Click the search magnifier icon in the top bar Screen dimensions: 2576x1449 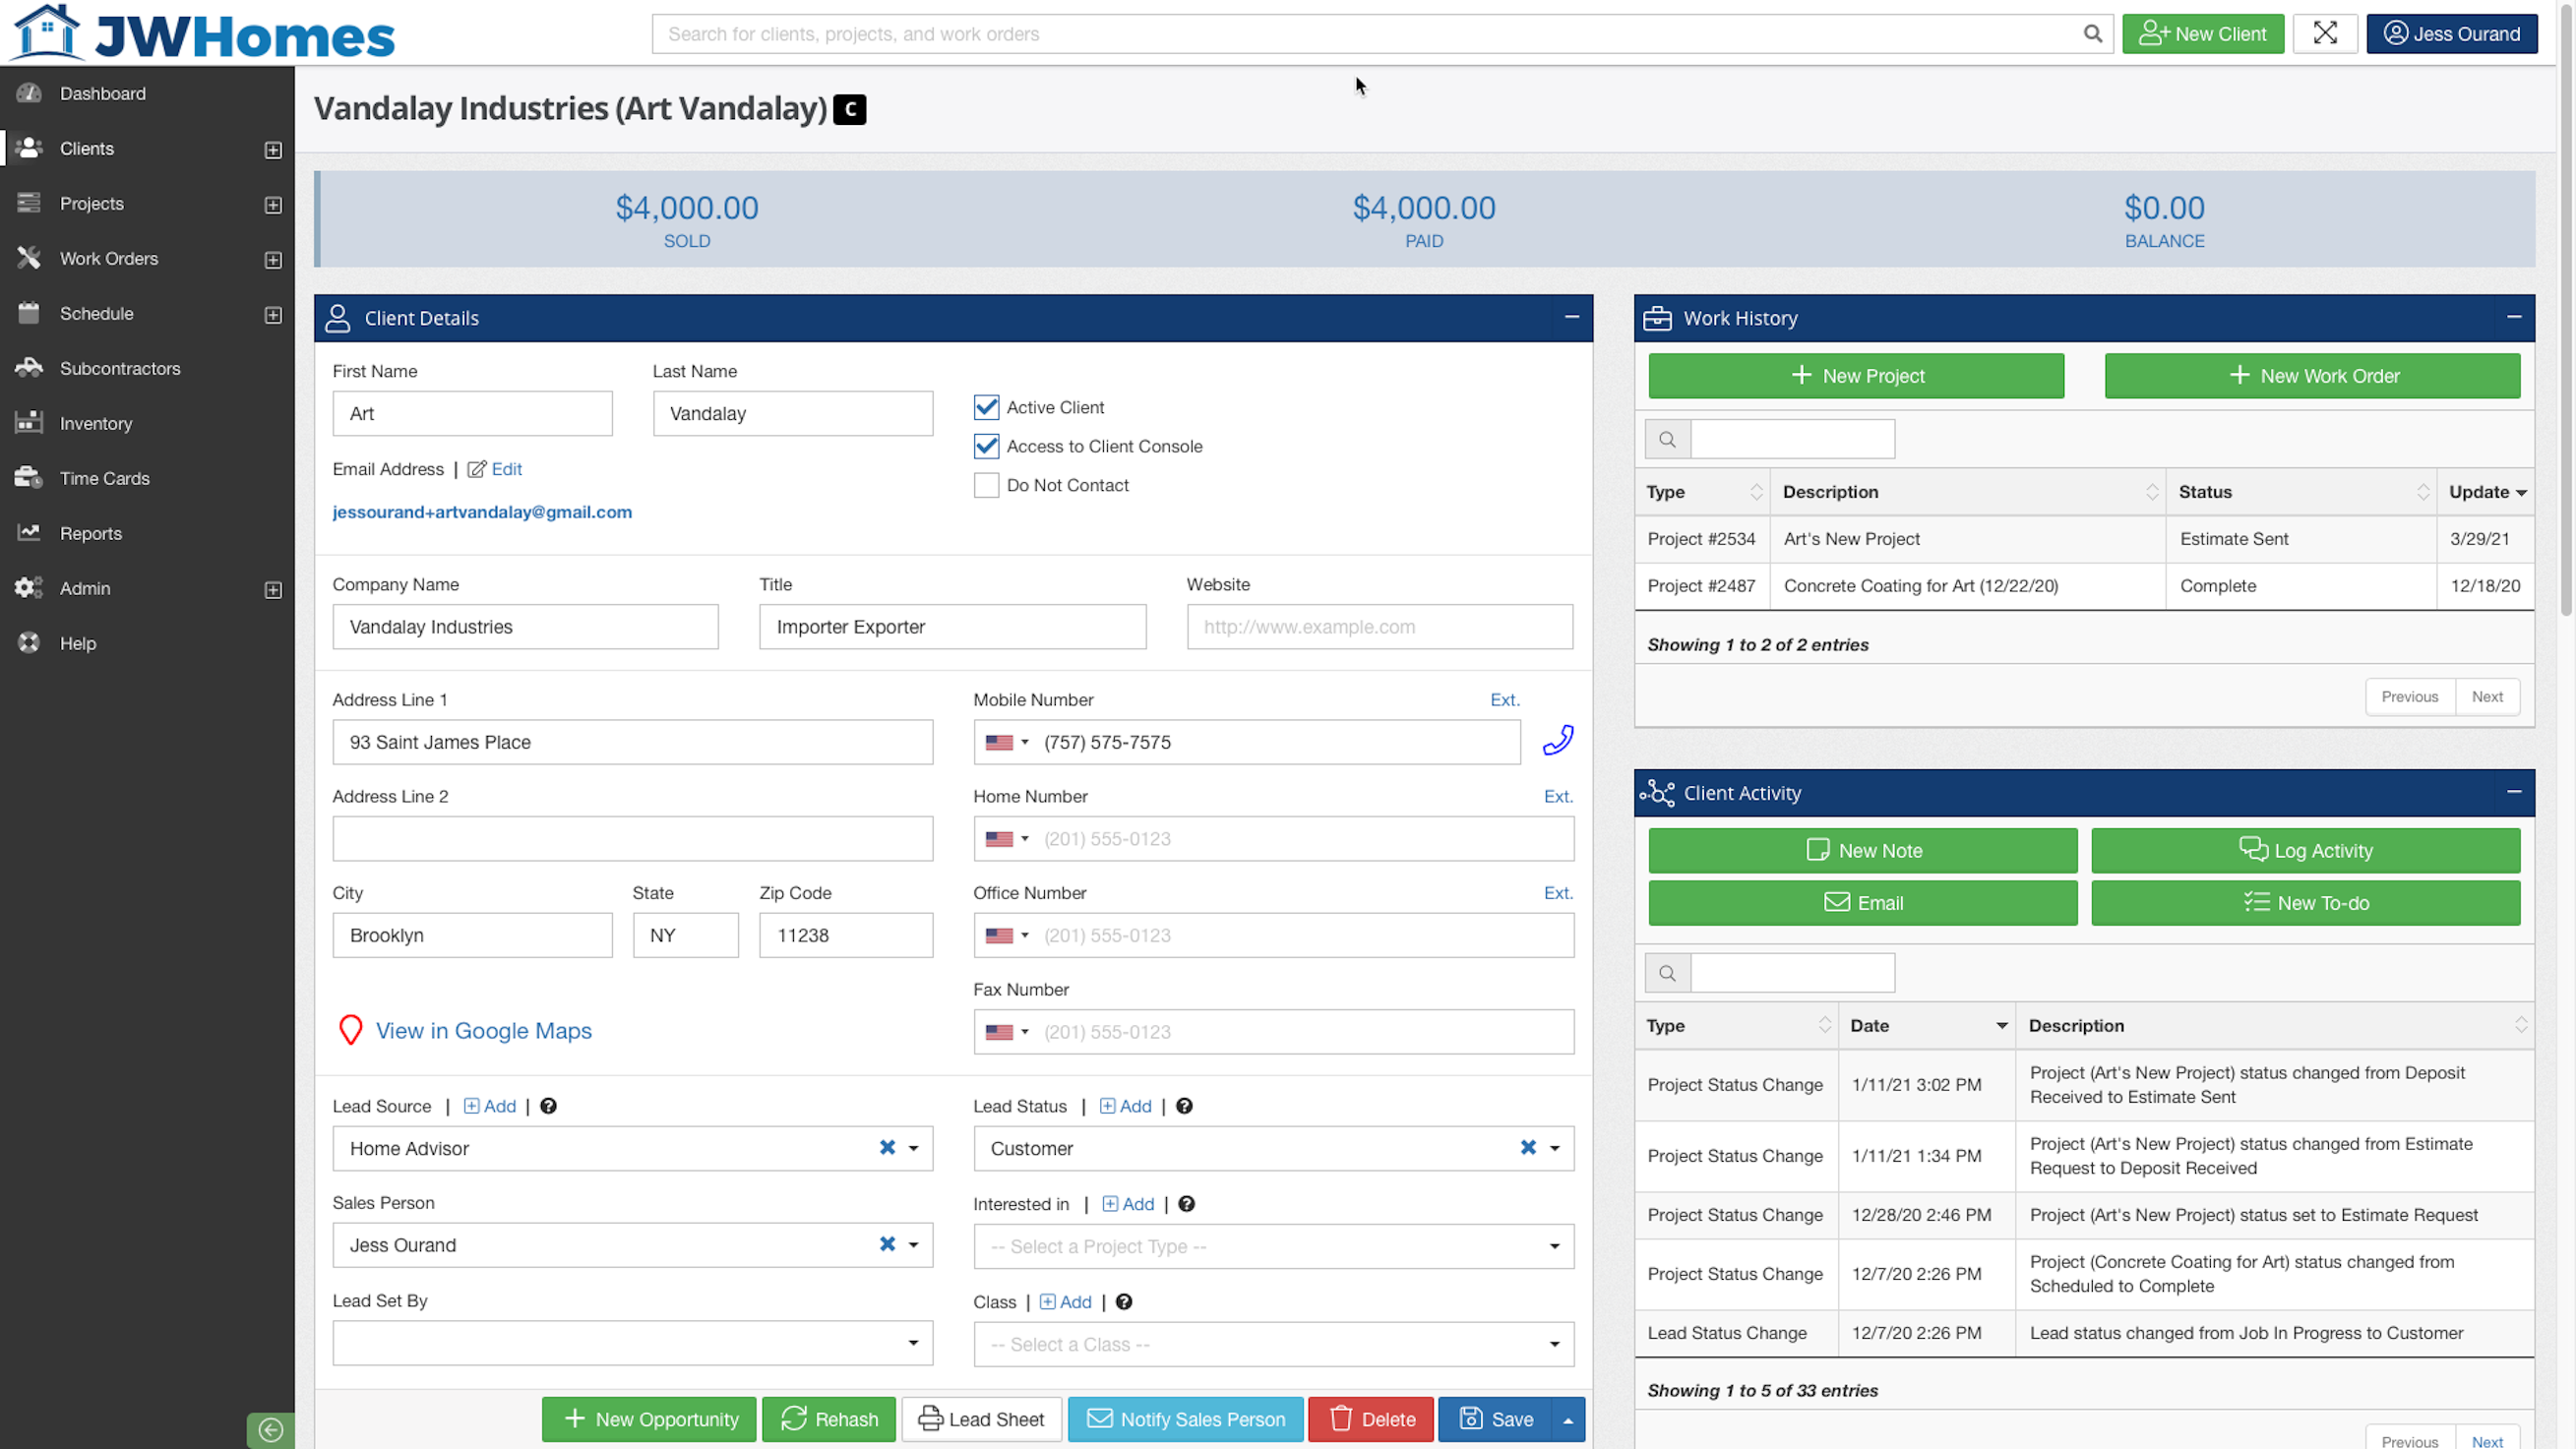2092,33
